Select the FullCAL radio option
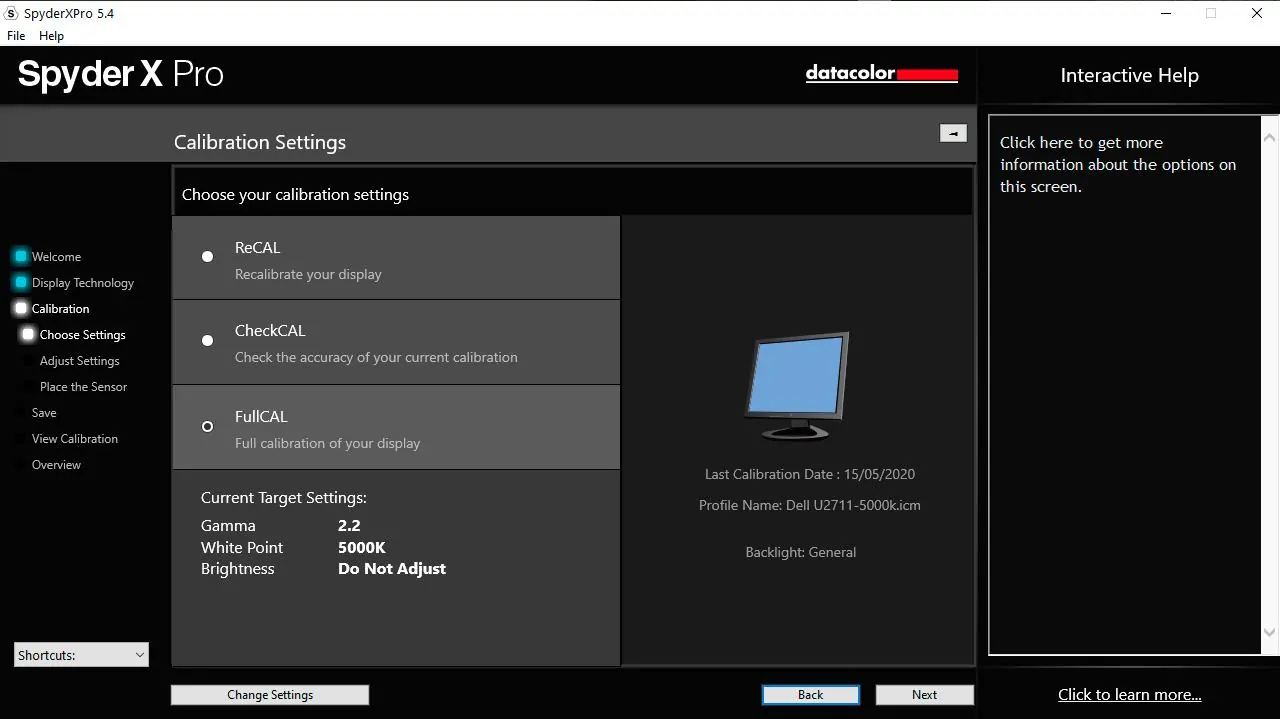 (207, 426)
